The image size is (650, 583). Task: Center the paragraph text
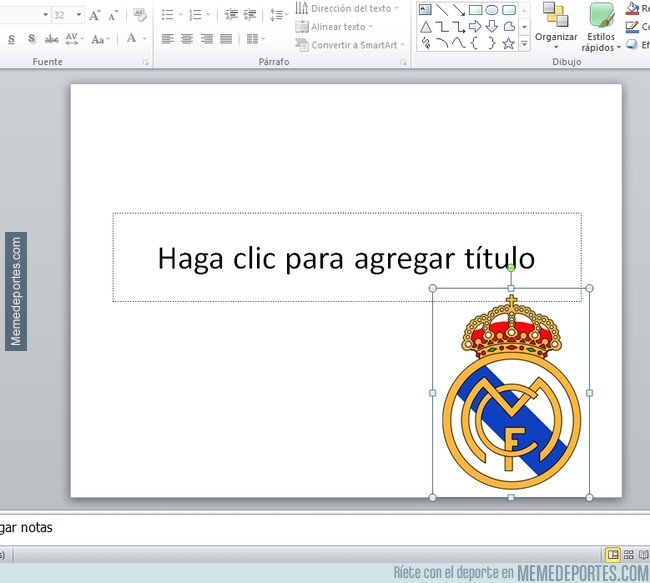187,39
